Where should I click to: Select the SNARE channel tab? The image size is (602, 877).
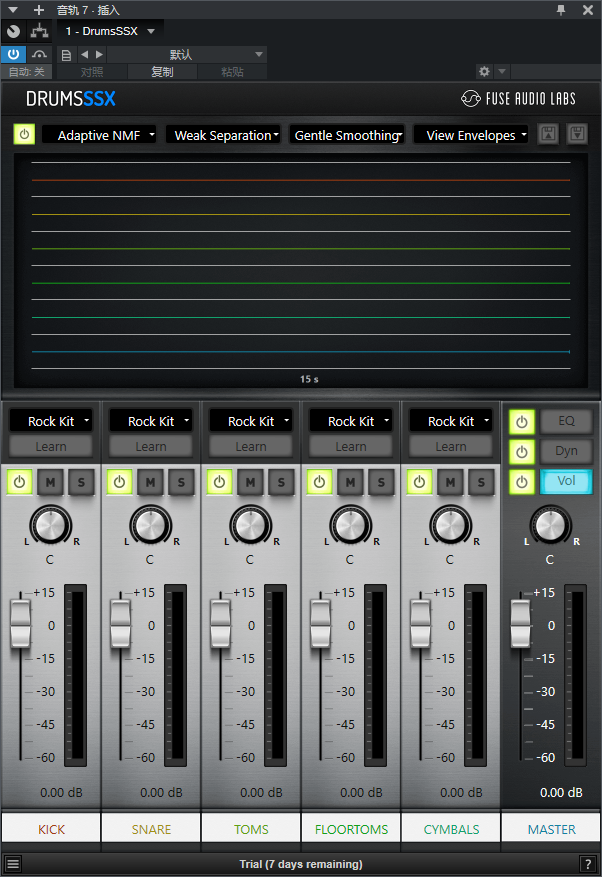point(151,829)
